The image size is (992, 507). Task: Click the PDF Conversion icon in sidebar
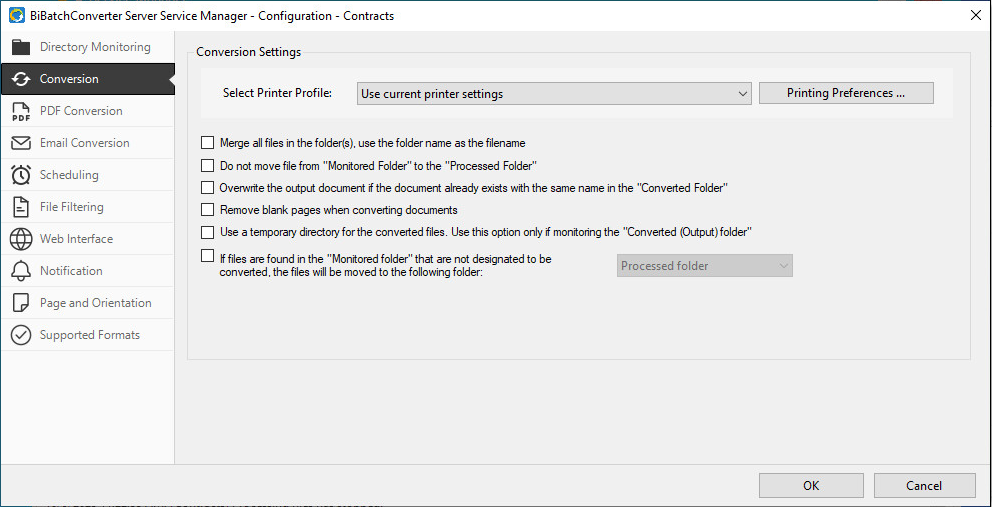21,111
